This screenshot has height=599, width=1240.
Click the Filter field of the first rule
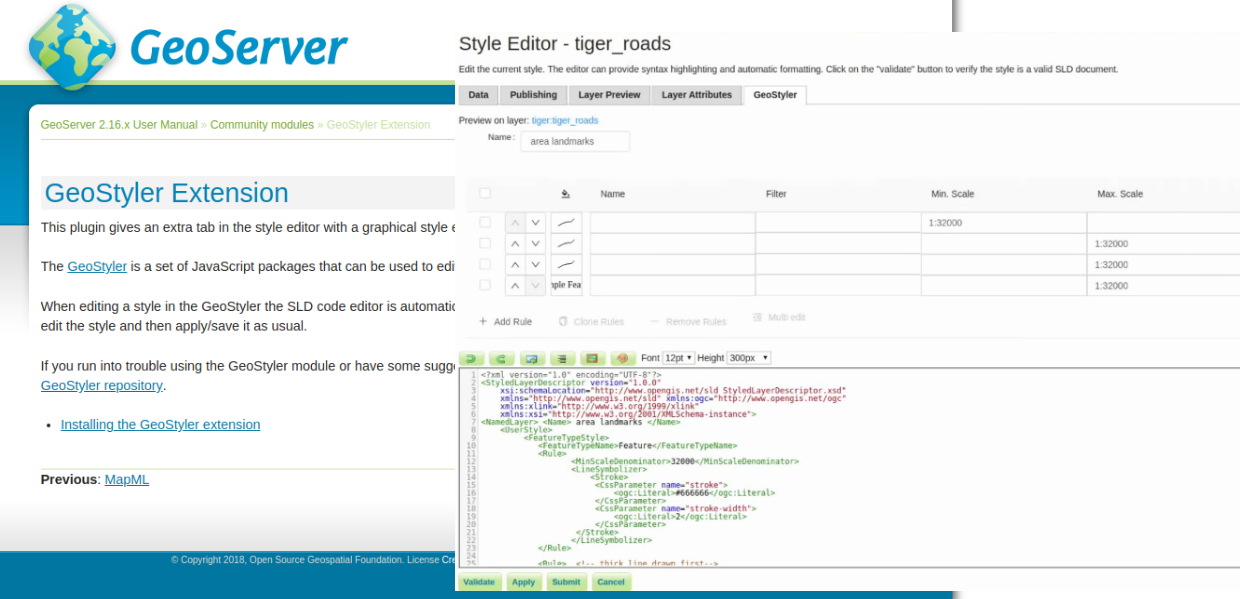(838, 223)
